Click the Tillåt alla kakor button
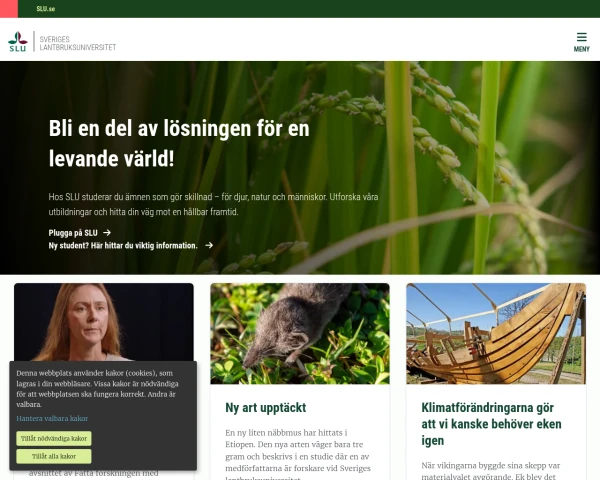600x480 pixels. click(54, 456)
